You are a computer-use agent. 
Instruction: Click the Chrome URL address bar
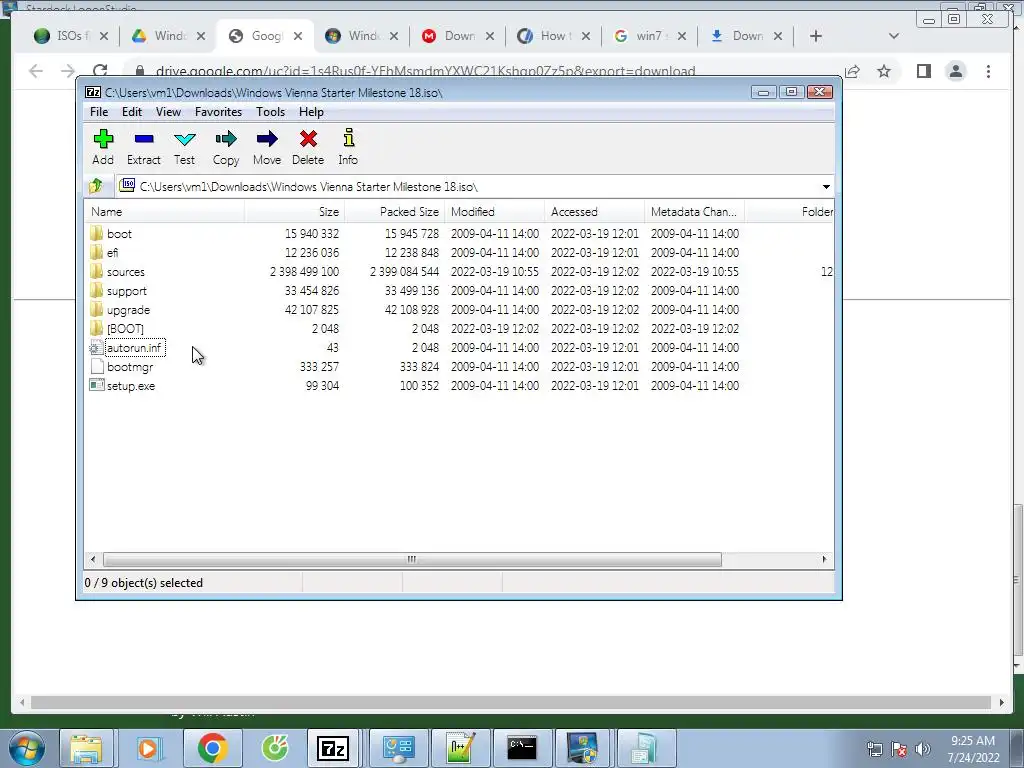click(x=425, y=71)
